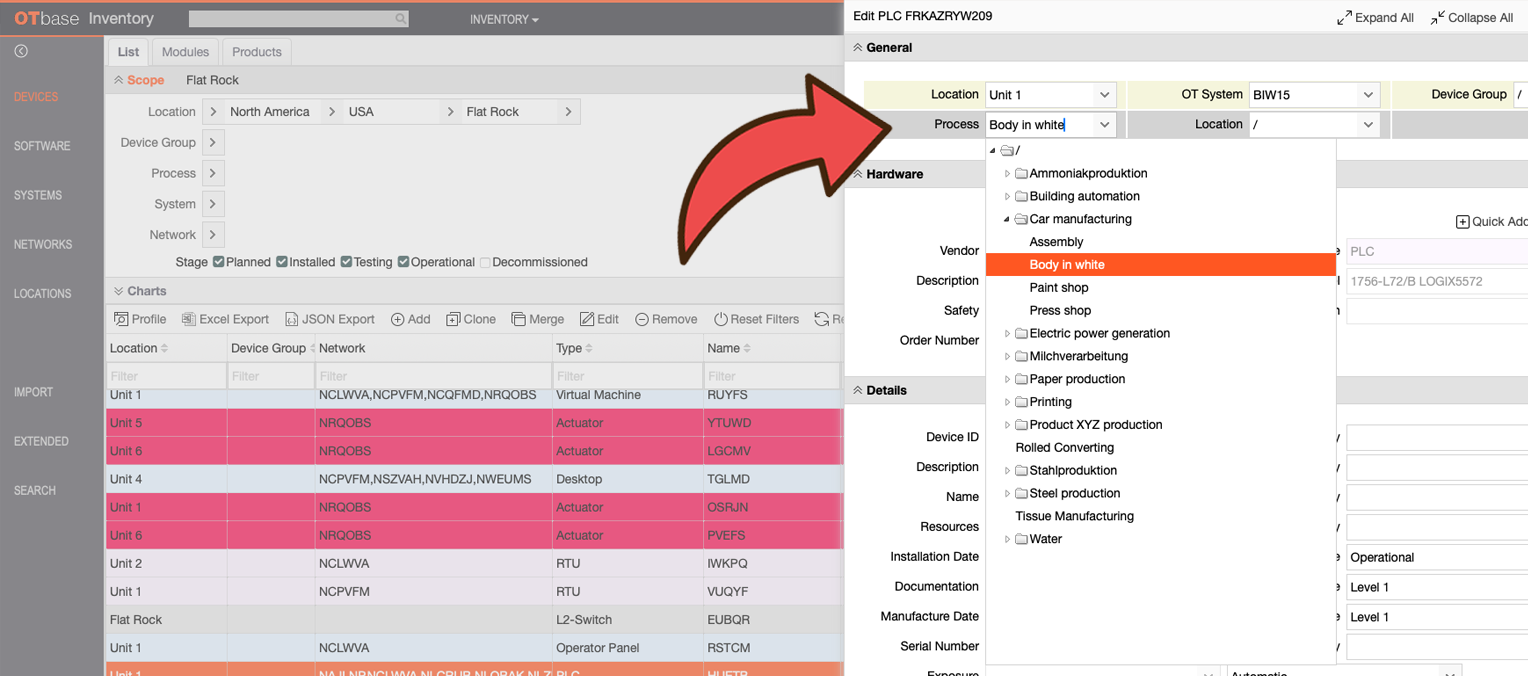Viewport: 1528px width, 676px height.
Task: Click the YTUWD actuator row
Action: [475, 423]
